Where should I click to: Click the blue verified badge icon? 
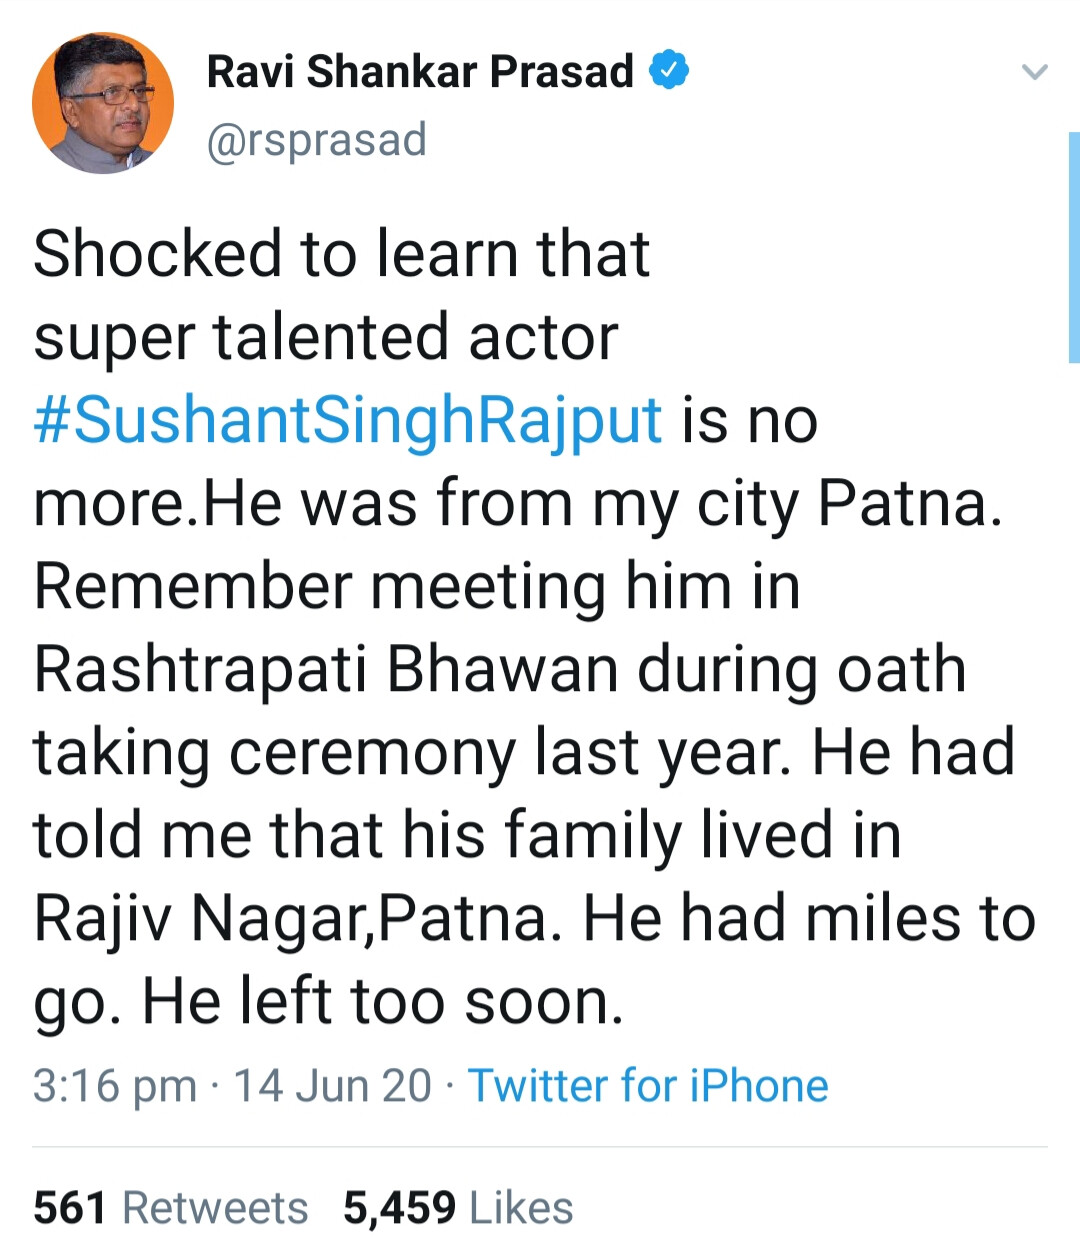[x=669, y=71]
